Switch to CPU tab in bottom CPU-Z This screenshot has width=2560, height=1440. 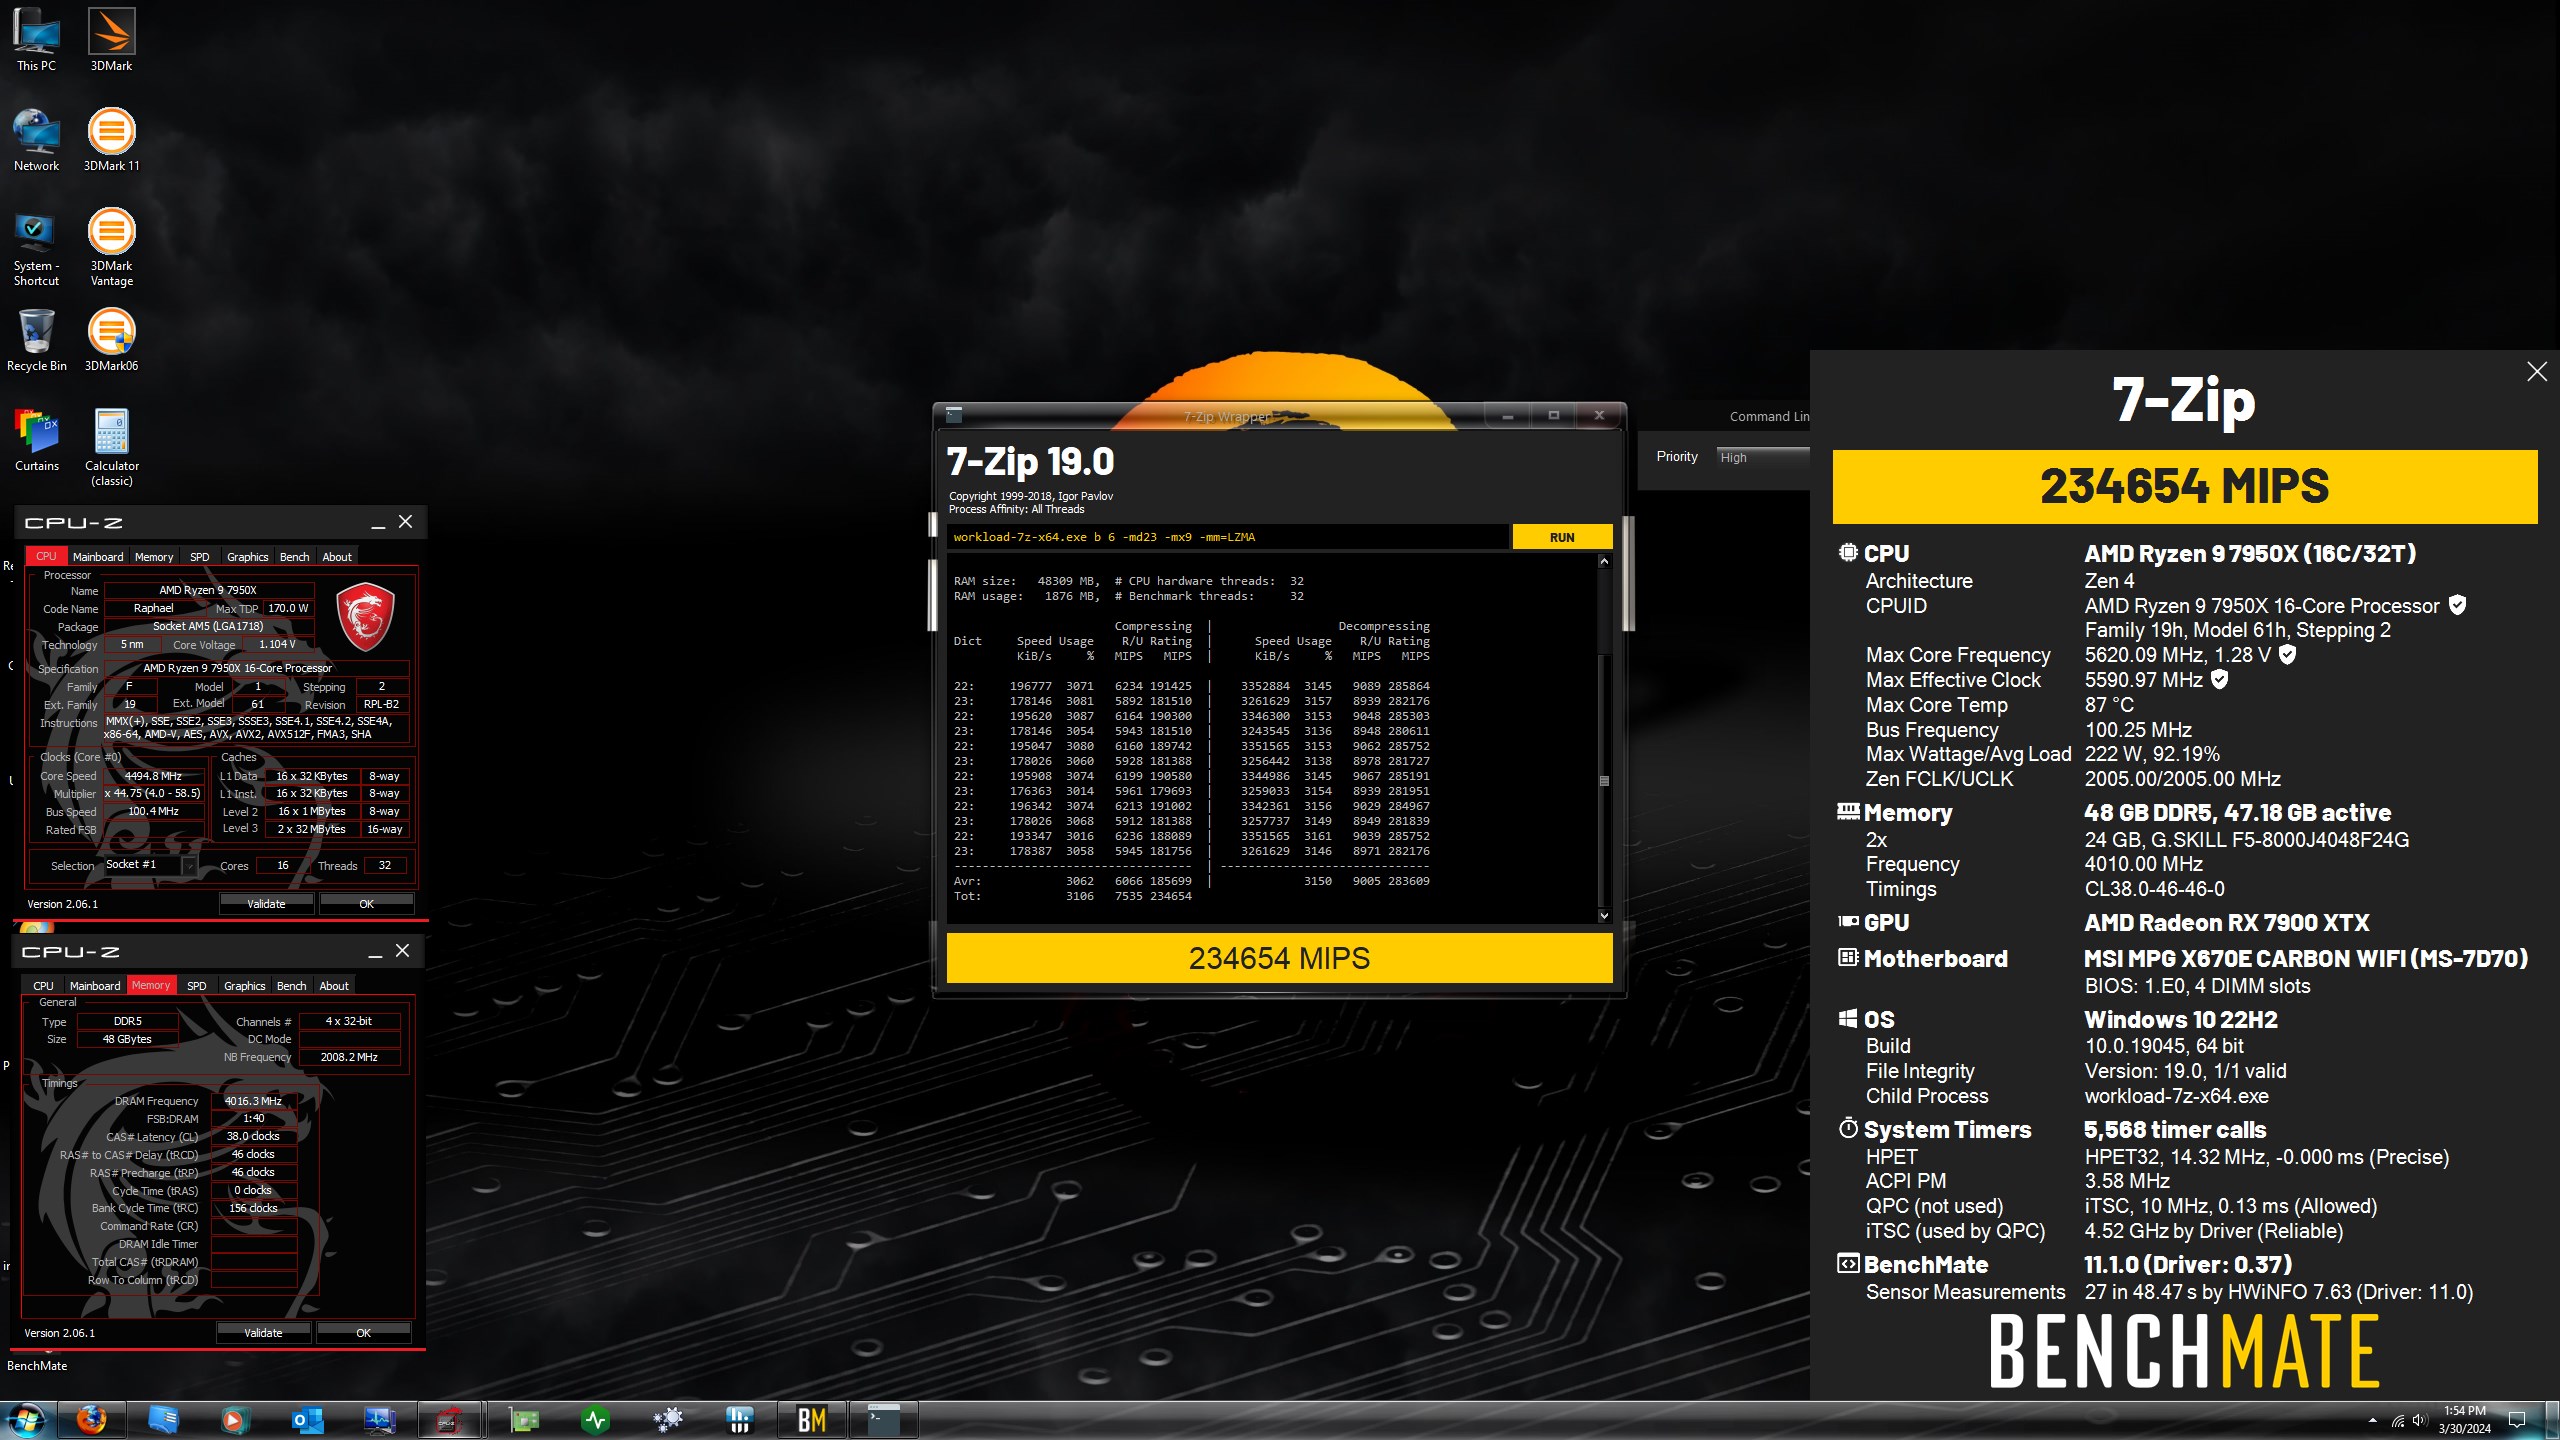point(43,986)
